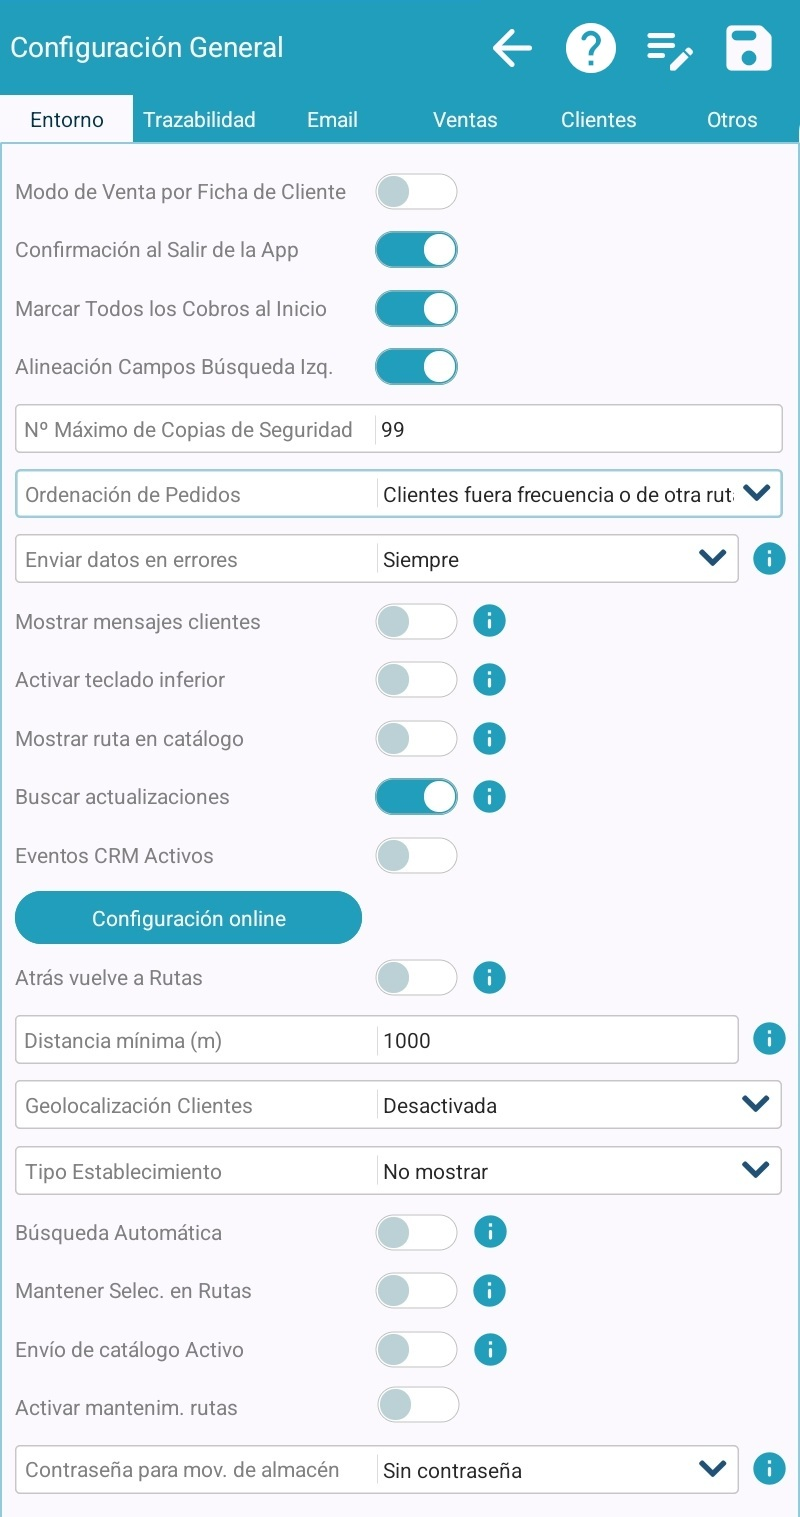This screenshot has height=1517, width=800.
Task: Toggle Eventos CRM Activos on
Action: (x=416, y=855)
